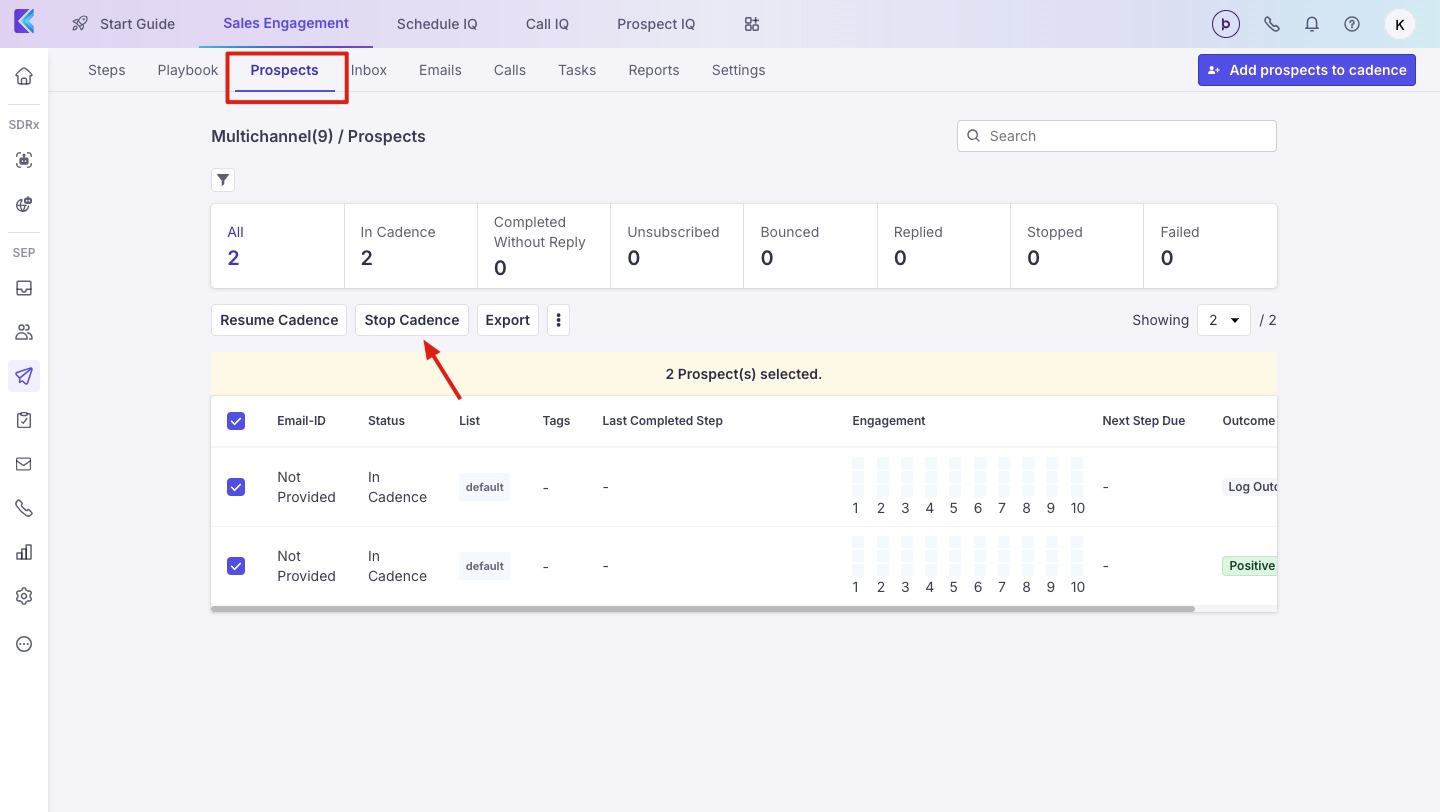Filter by Completed Without Reply card
Screen dimensions: 1440x812
(x=544, y=246)
